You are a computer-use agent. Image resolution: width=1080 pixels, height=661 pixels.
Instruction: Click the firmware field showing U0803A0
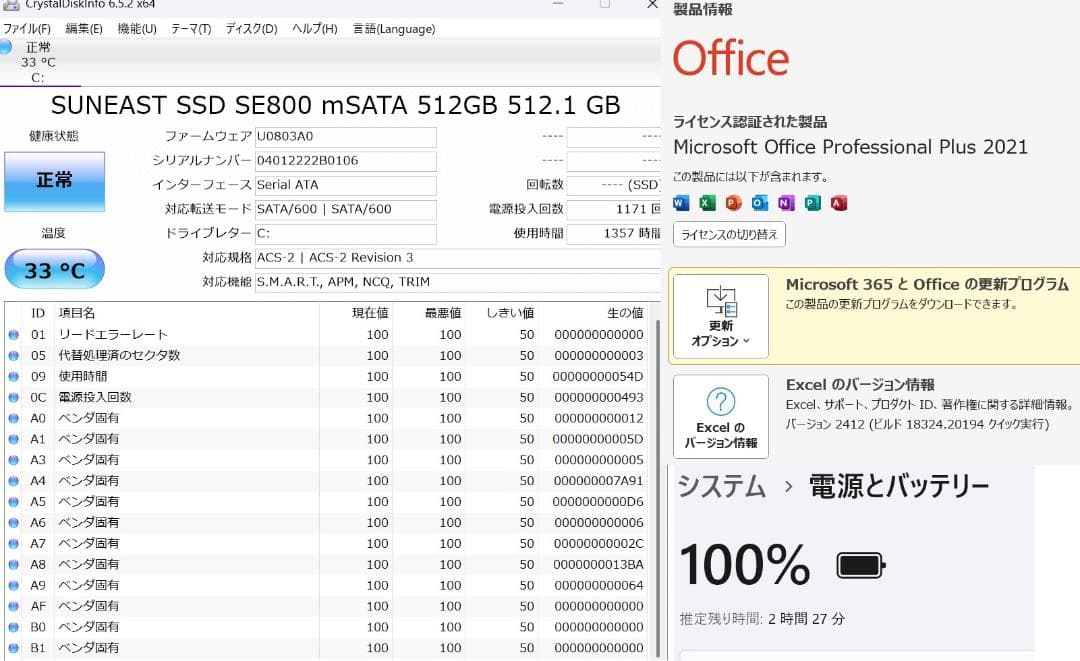coord(345,137)
